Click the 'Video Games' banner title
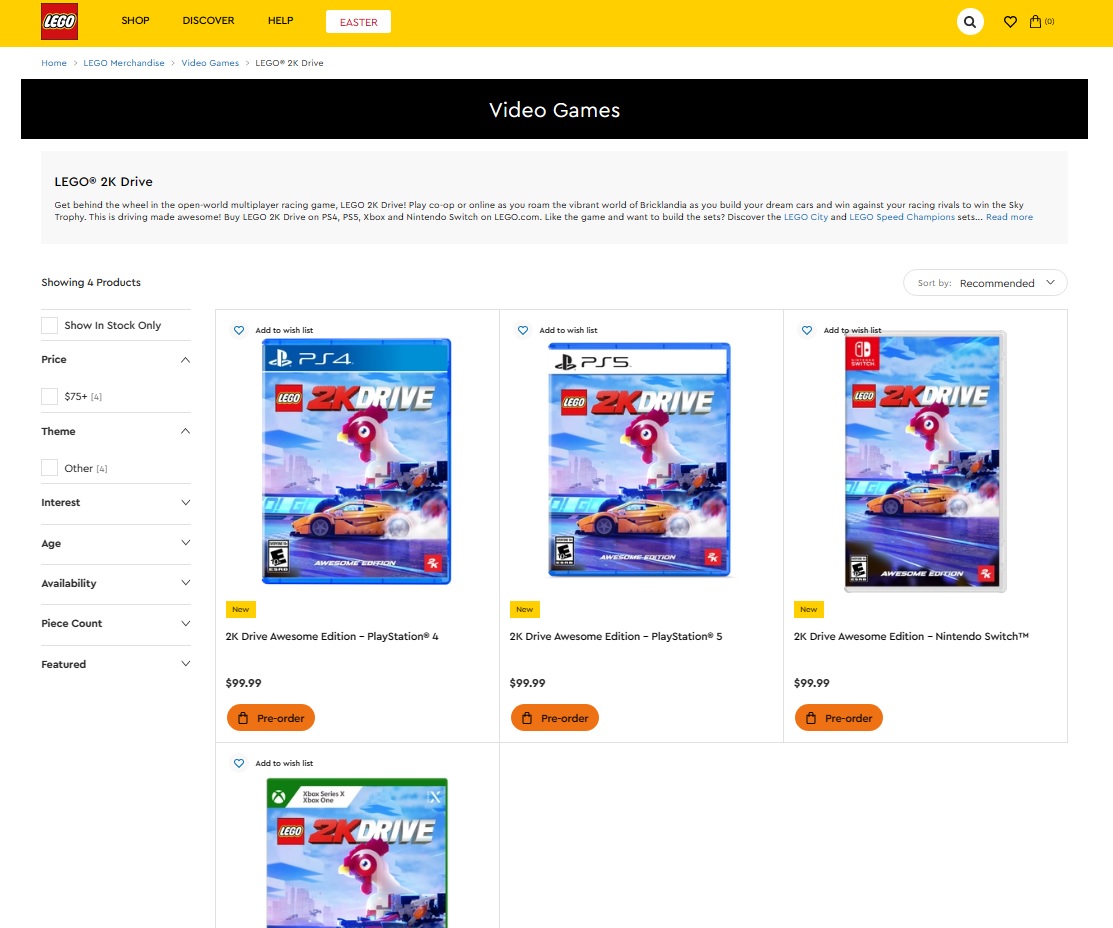This screenshot has height=928, width=1113. coord(554,110)
